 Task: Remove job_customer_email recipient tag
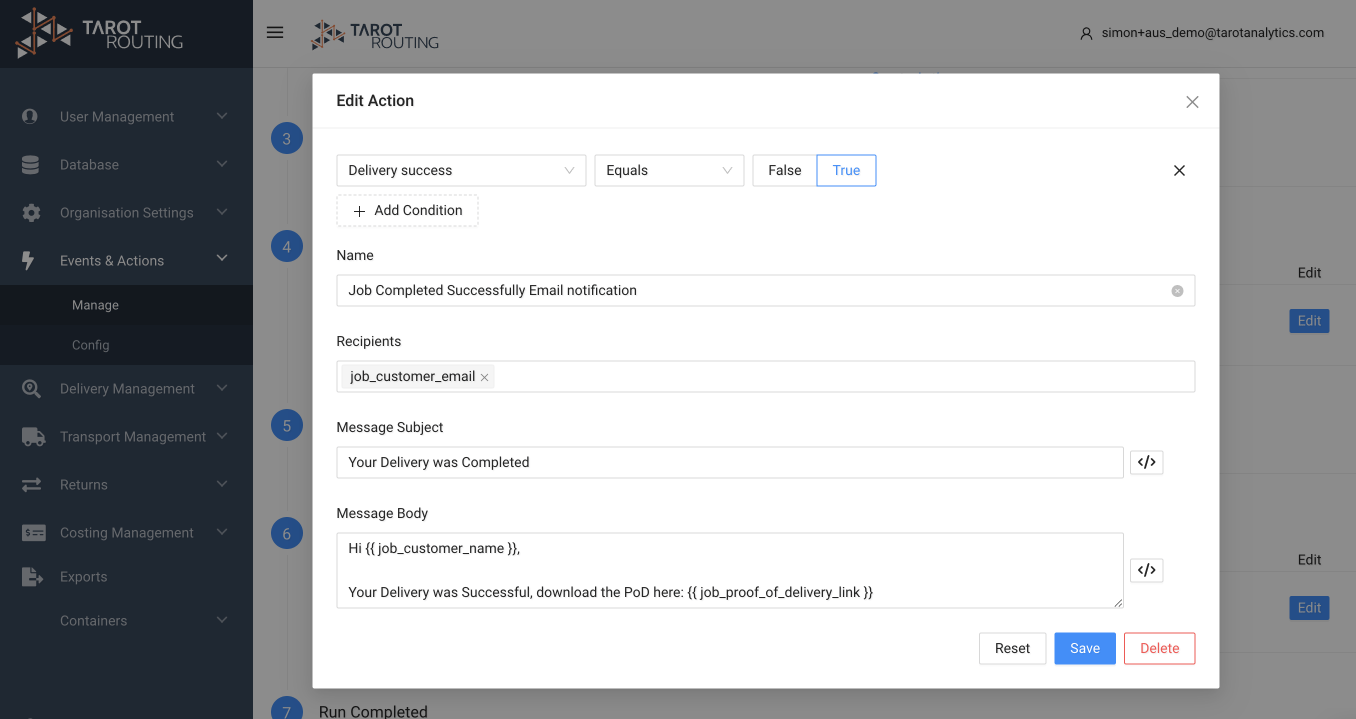point(485,377)
